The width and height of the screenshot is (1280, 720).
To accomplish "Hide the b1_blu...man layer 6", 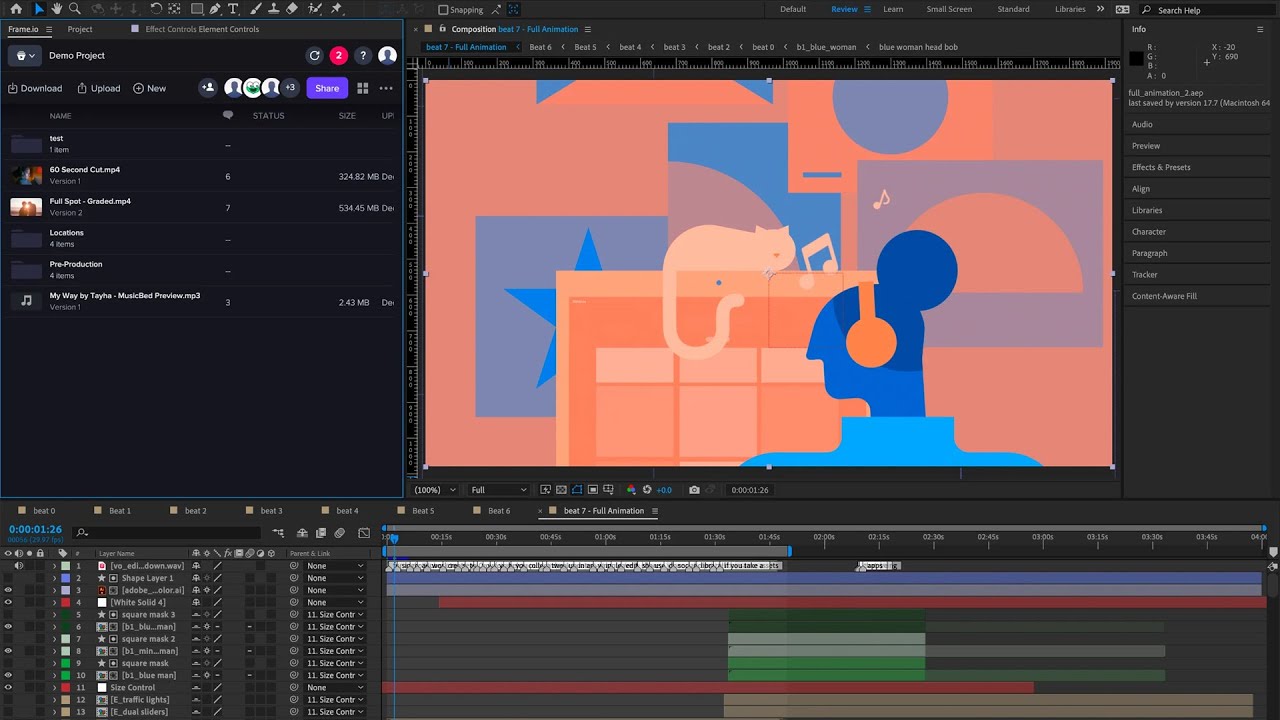I will [8, 627].
